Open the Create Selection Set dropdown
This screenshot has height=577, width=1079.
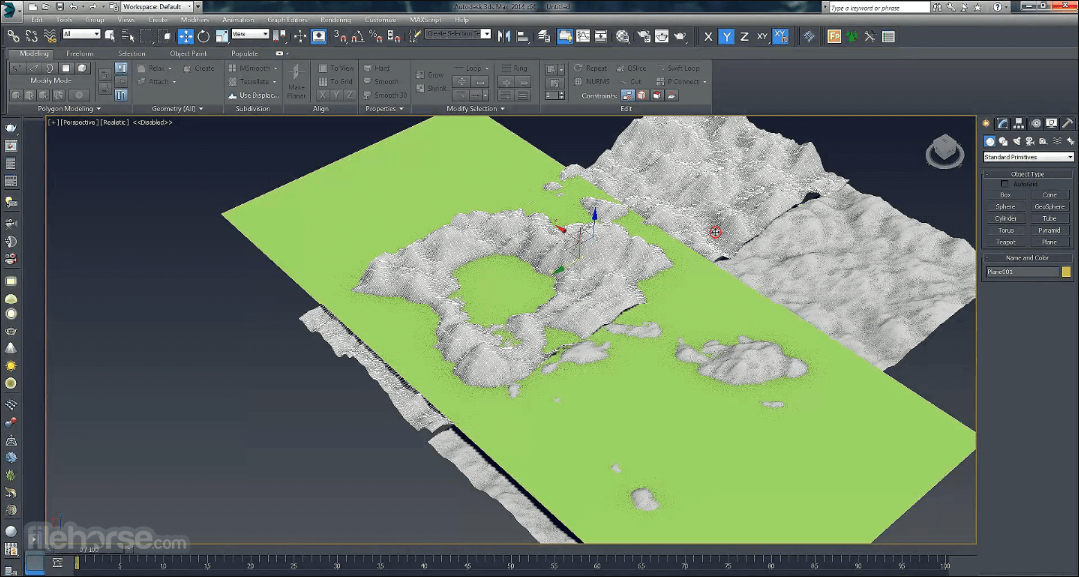(x=458, y=34)
